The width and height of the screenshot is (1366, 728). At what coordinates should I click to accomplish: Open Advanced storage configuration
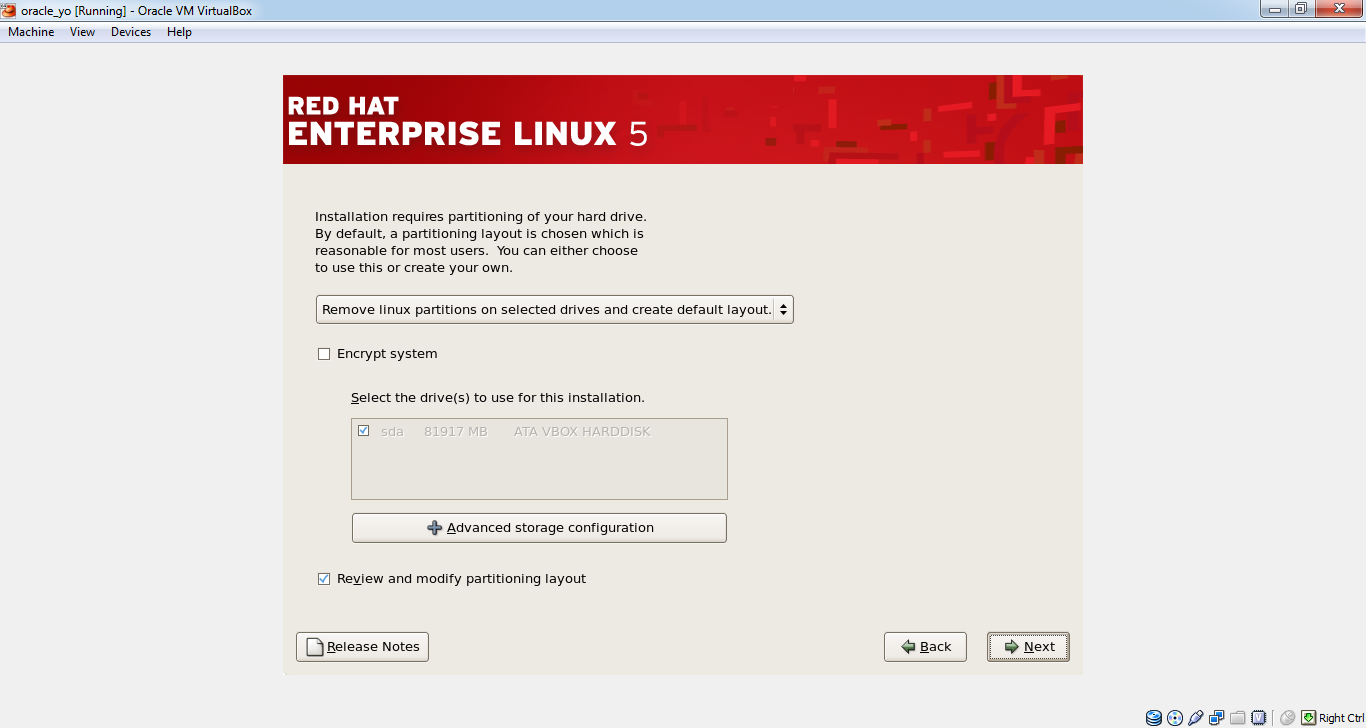pos(539,528)
